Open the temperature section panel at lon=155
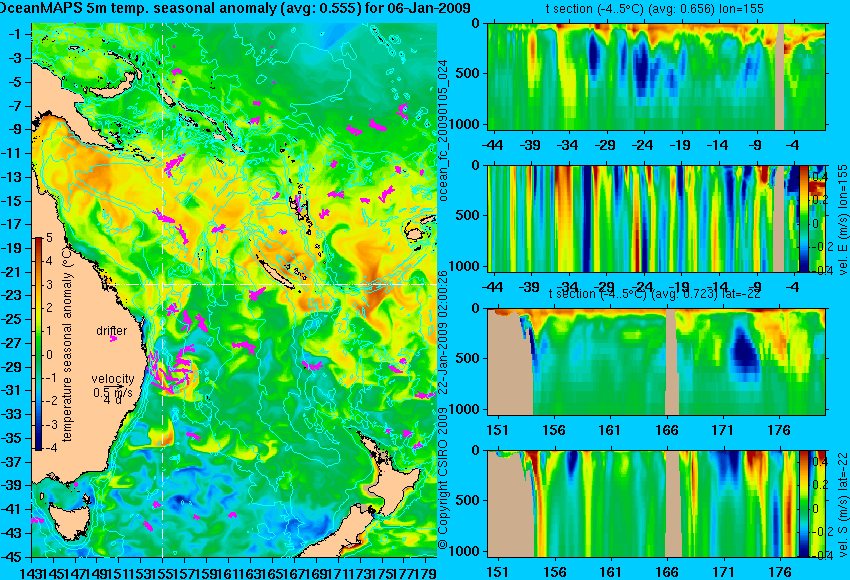The height and width of the screenshot is (580, 850). click(x=656, y=76)
